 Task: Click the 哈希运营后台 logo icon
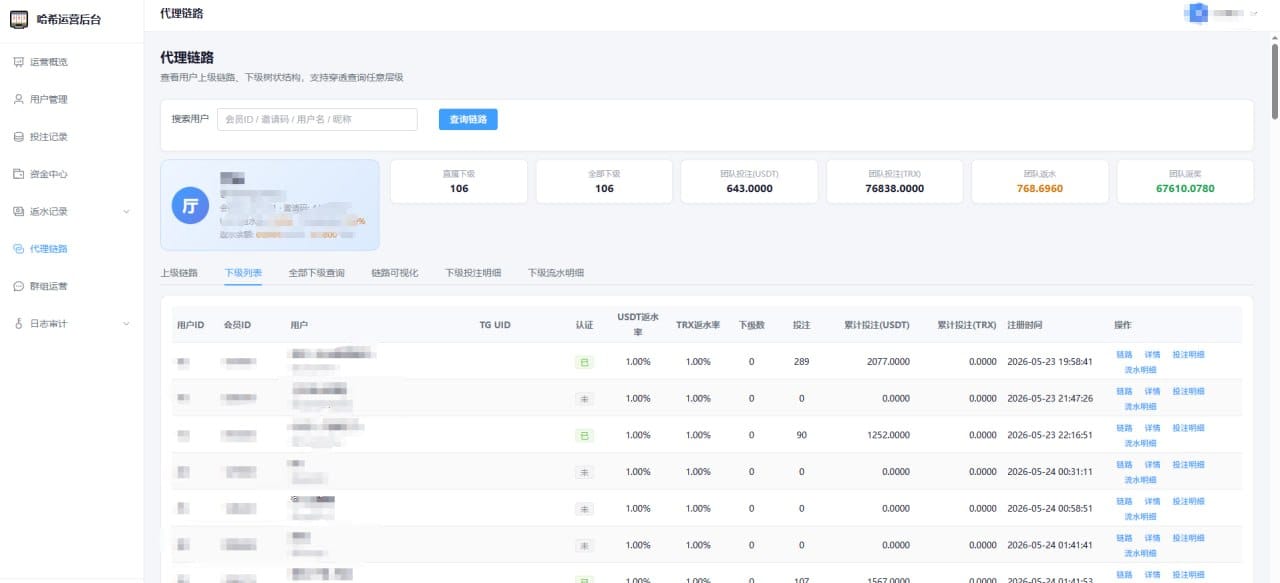19,20
